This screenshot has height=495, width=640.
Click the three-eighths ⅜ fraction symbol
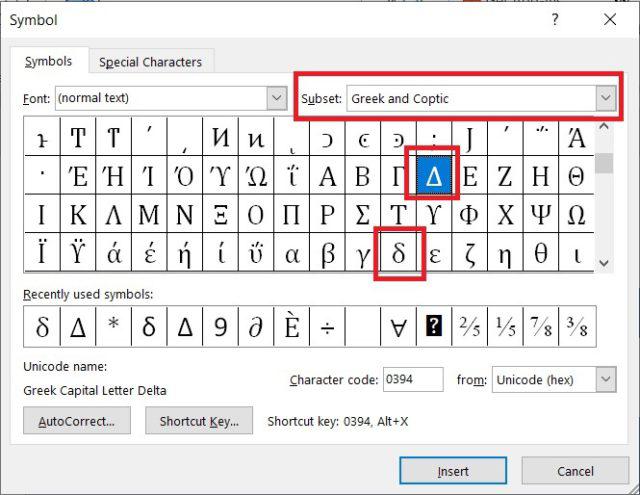[577, 326]
